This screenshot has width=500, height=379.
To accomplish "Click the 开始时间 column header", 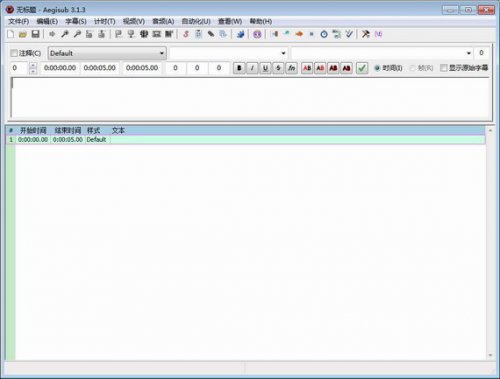I will (33, 131).
